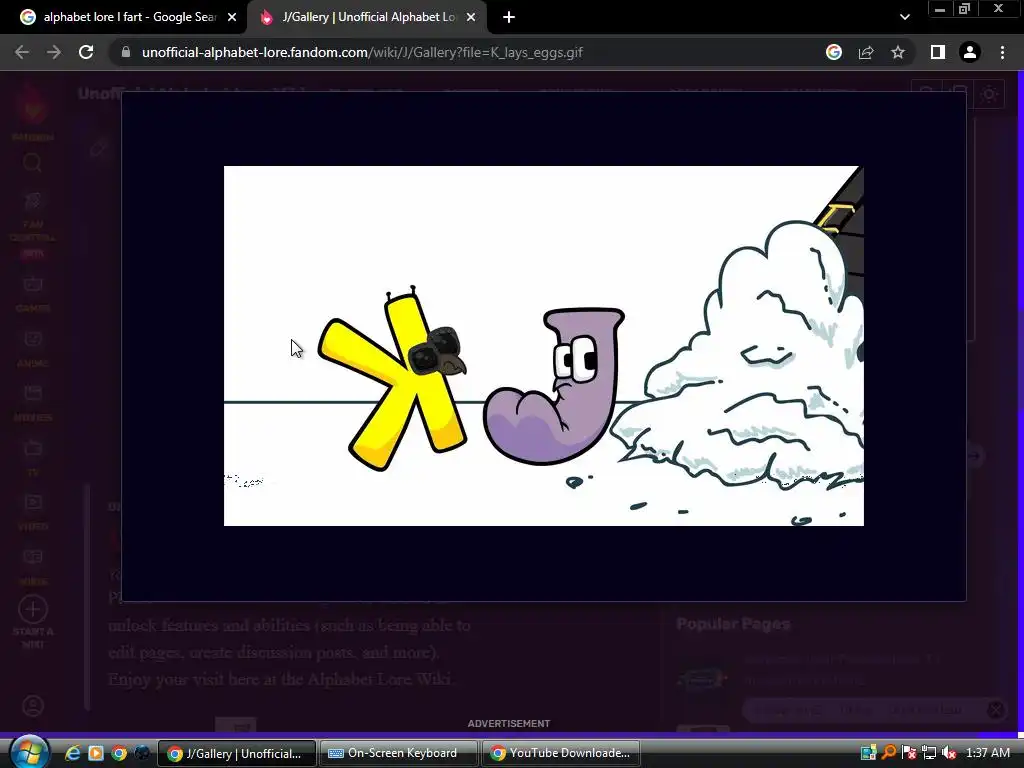The image size is (1024, 768).
Task: Launch Internet Explorer from quick launch
Action: (x=72, y=753)
